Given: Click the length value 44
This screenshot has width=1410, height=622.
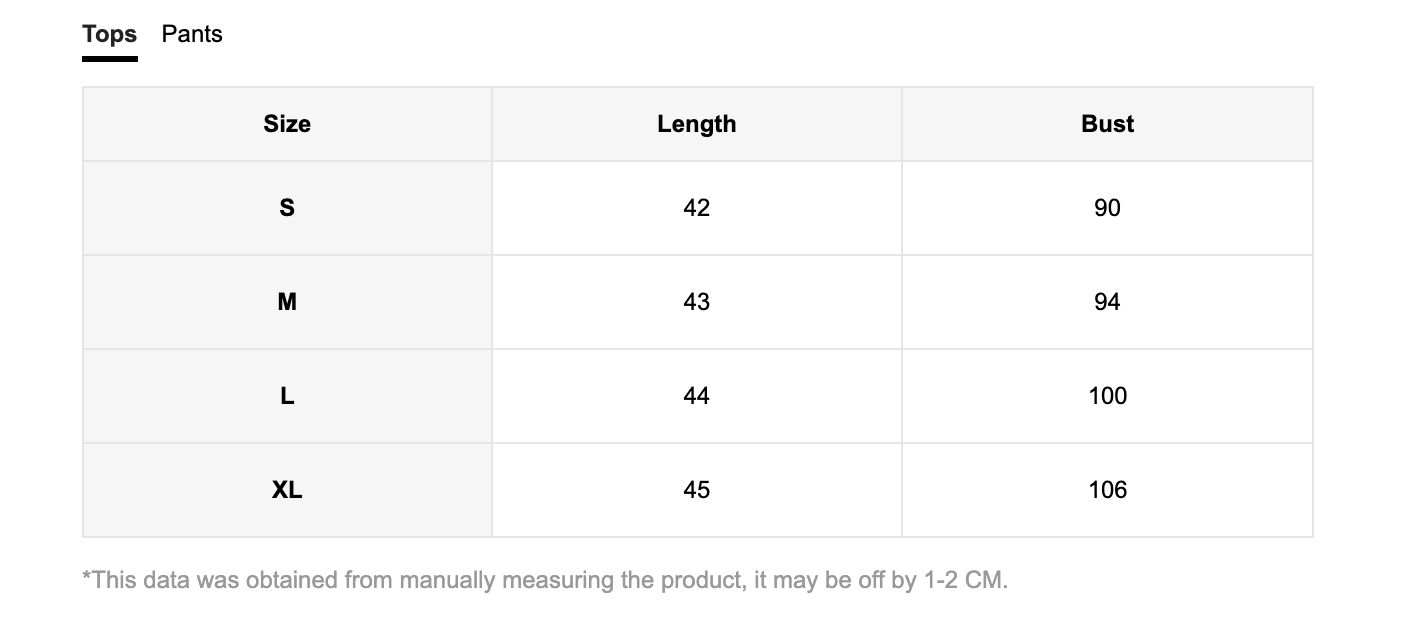Looking at the screenshot, I should [x=697, y=396].
